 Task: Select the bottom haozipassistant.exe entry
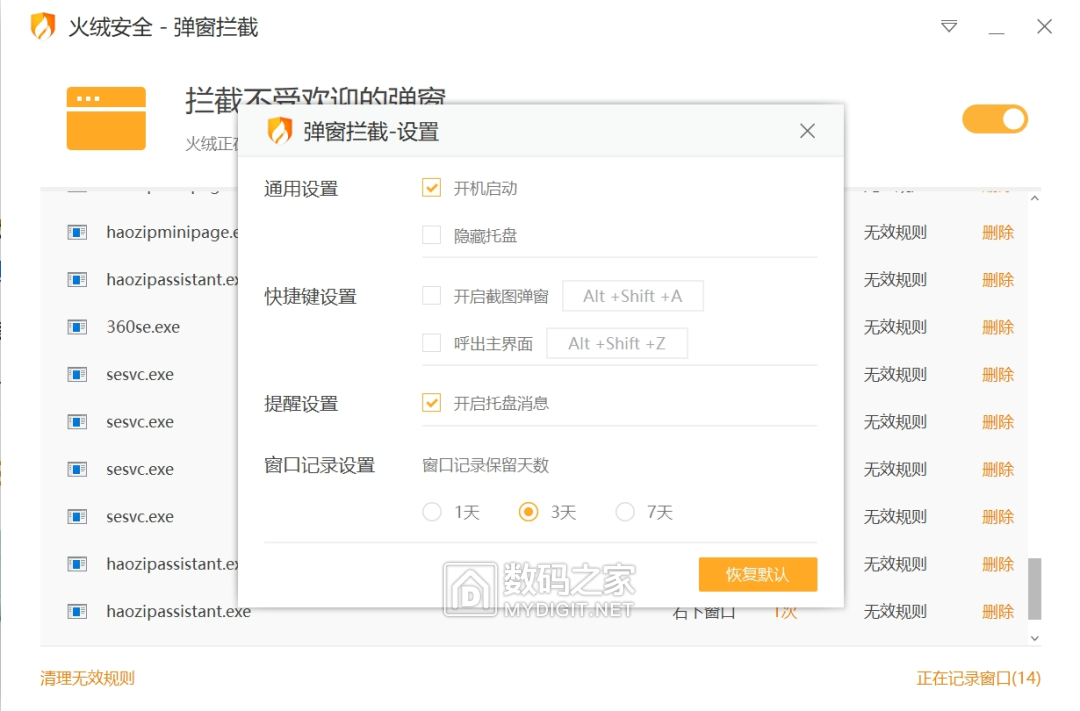pos(178,611)
